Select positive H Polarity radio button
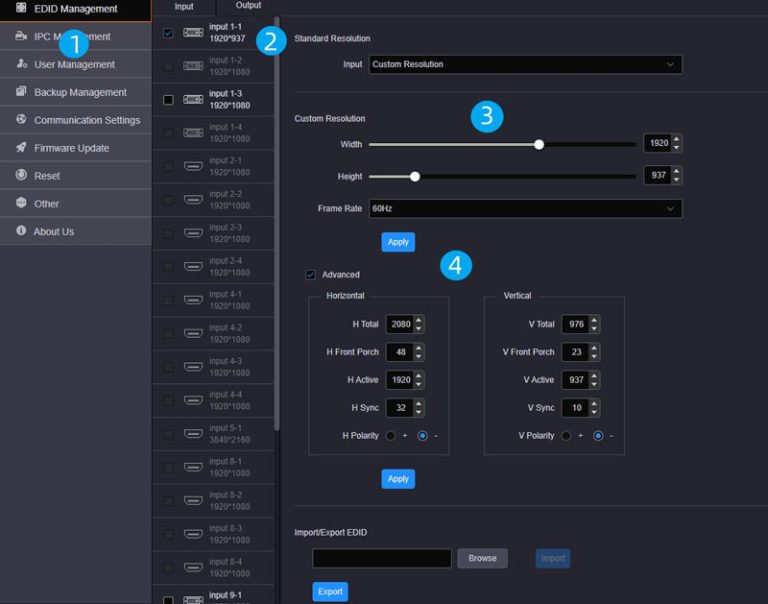Viewport: 768px width, 604px height. 391,436
